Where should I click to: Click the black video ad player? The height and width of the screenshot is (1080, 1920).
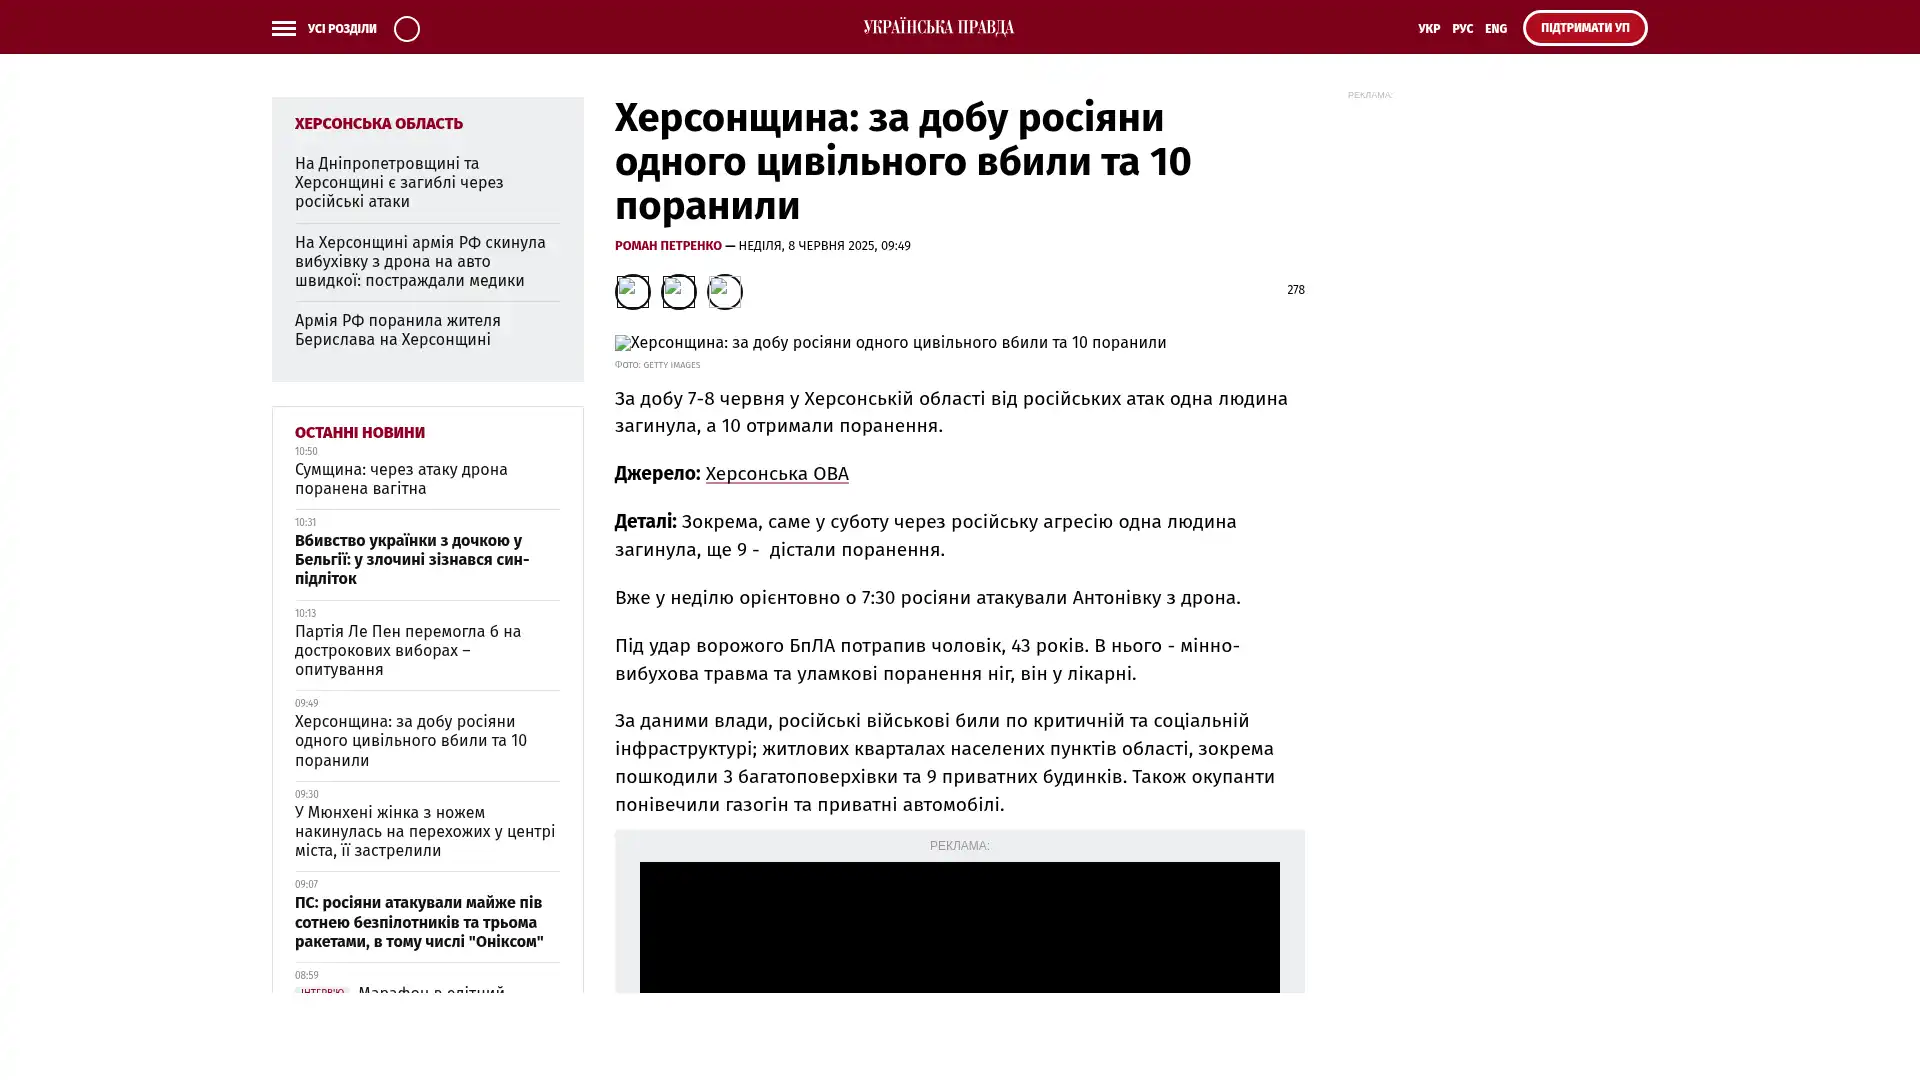pyautogui.click(x=958, y=926)
